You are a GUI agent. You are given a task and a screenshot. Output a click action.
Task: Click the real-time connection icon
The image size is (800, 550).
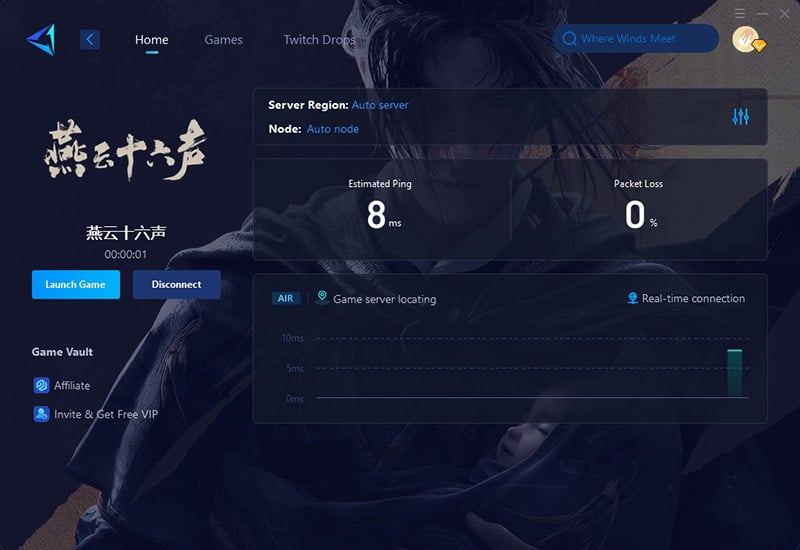coord(633,298)
